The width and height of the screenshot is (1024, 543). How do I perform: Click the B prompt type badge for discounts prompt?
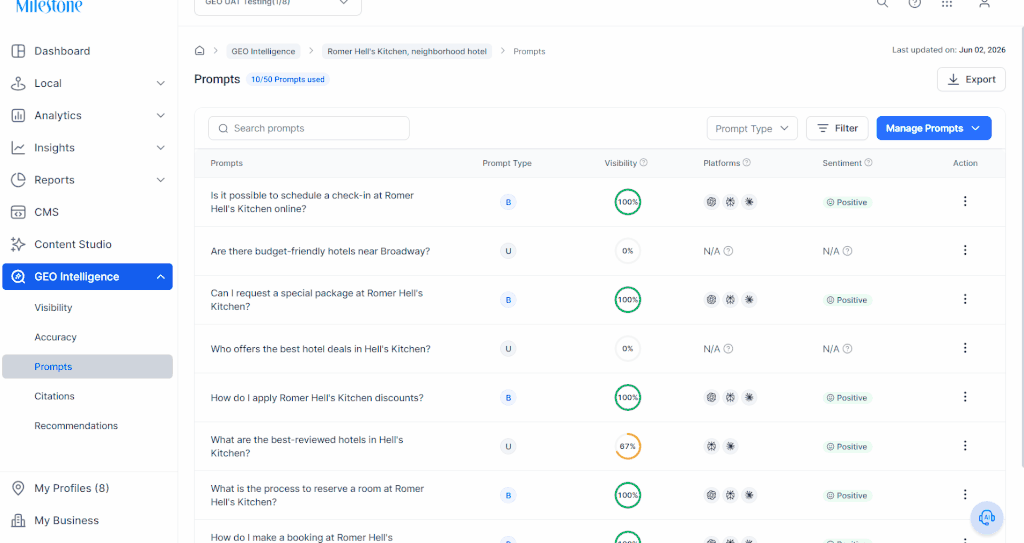tap(508, 397)
